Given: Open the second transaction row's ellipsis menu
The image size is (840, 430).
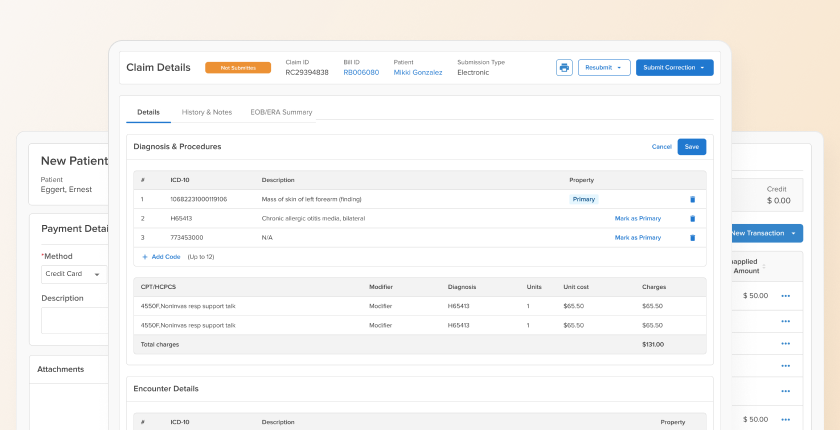Looking at the screenshot, I should (x=785, y=321).
